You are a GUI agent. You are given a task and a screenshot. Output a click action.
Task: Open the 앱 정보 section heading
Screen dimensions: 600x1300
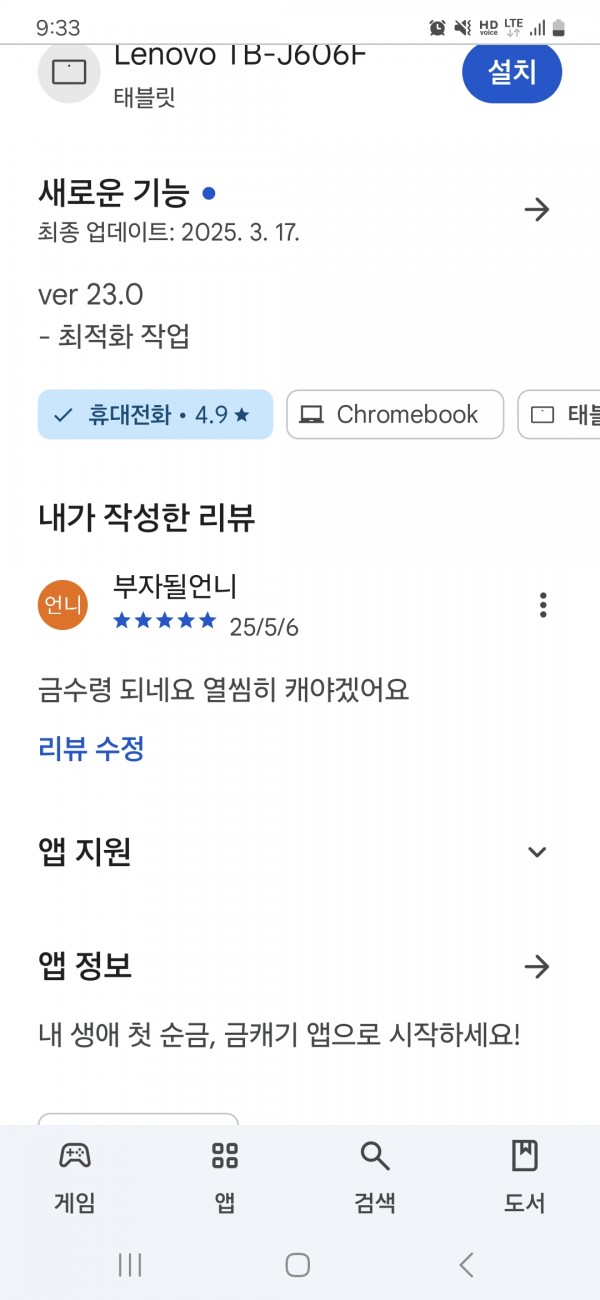coord(85,966)
